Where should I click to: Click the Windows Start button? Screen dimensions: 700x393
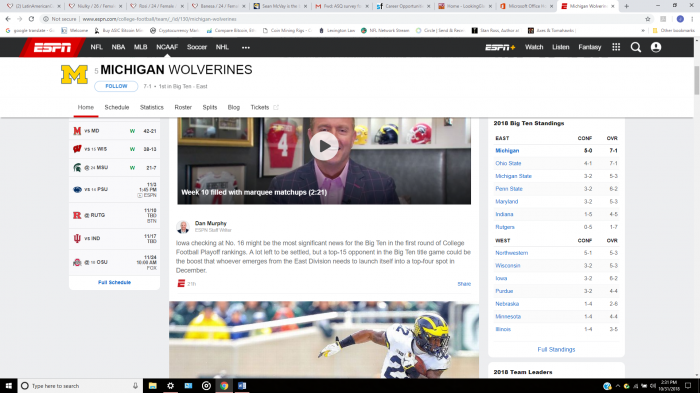(x=8, y=386)
